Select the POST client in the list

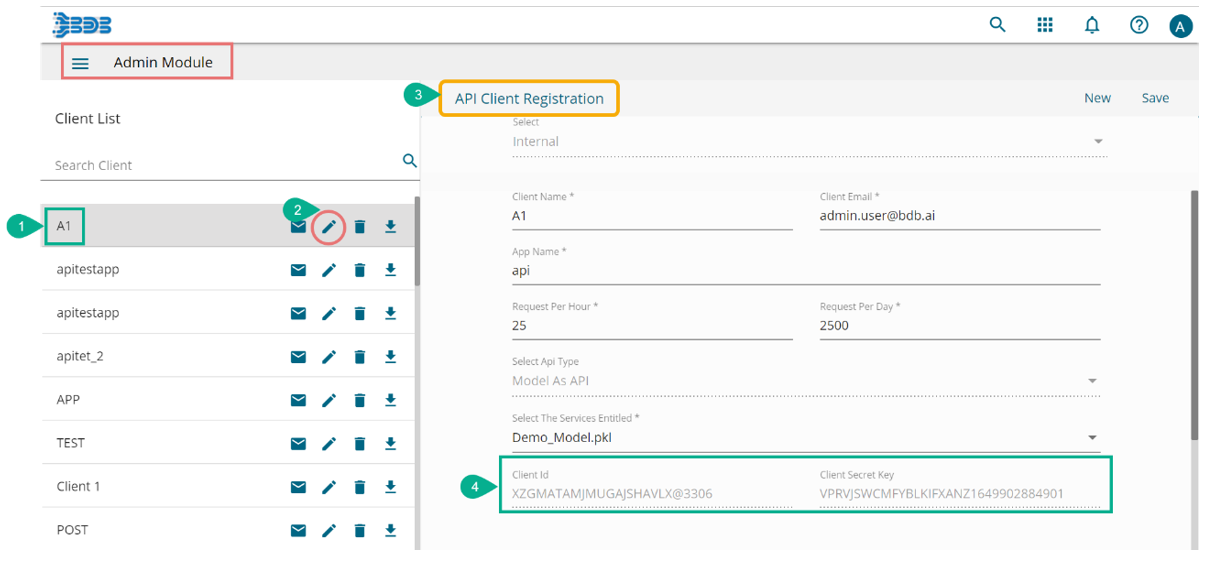coord(73,530)
